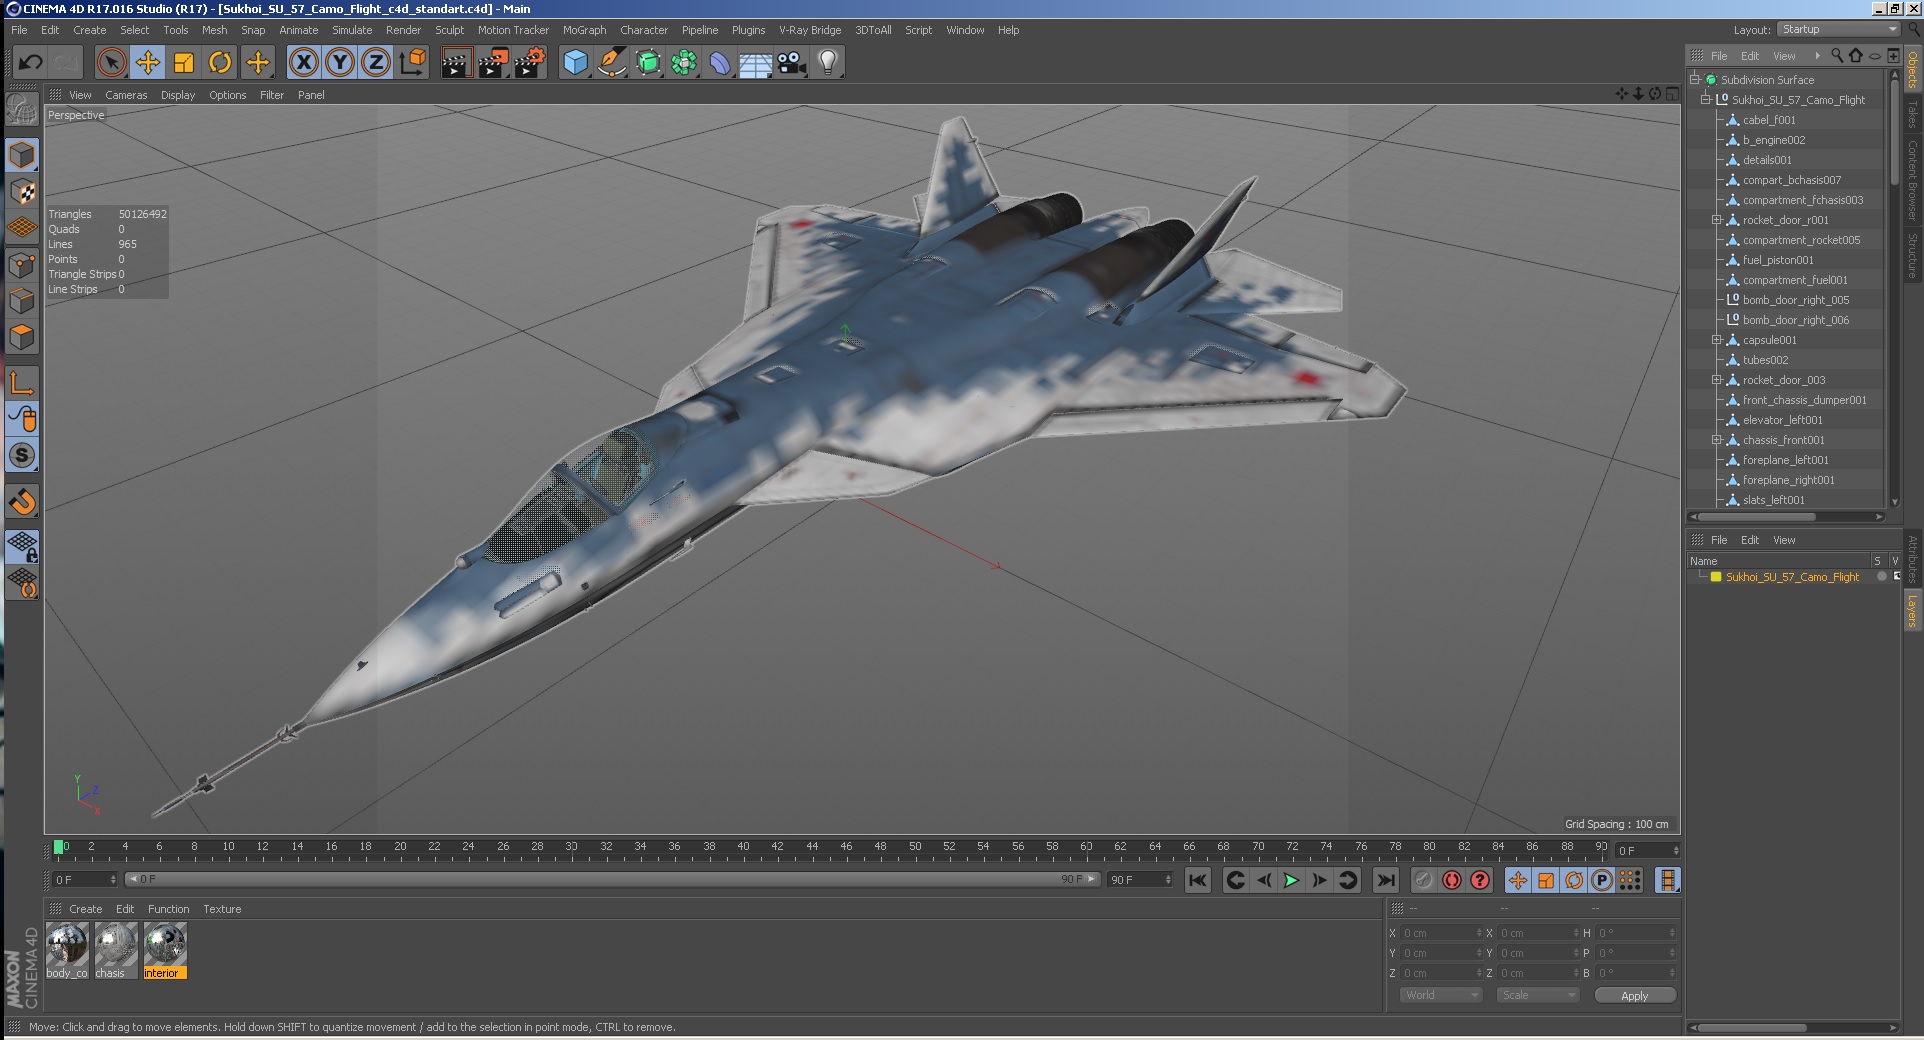1924x1040 pixels.
Task: Click the timeline frame 0 marker
Action: click(x=59, y=847)
